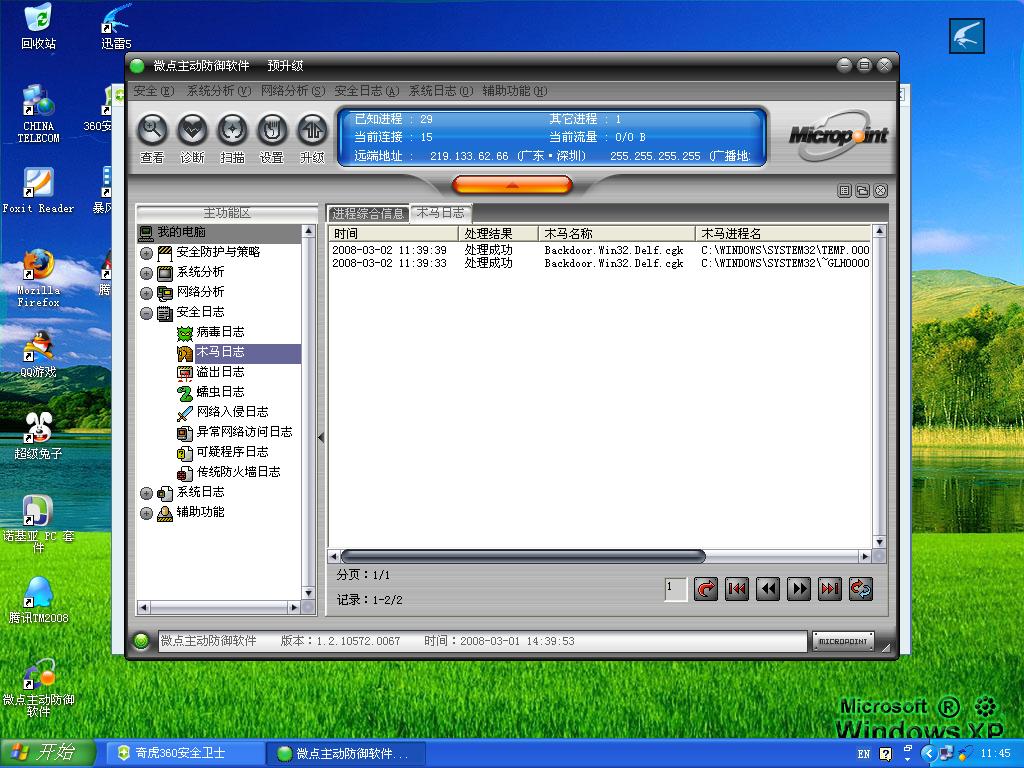Expand the 安全防护与策略 node

click(146, 253)
